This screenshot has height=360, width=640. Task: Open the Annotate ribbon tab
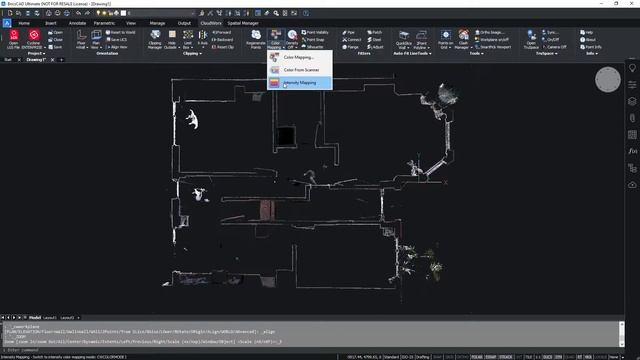(77, 23)
